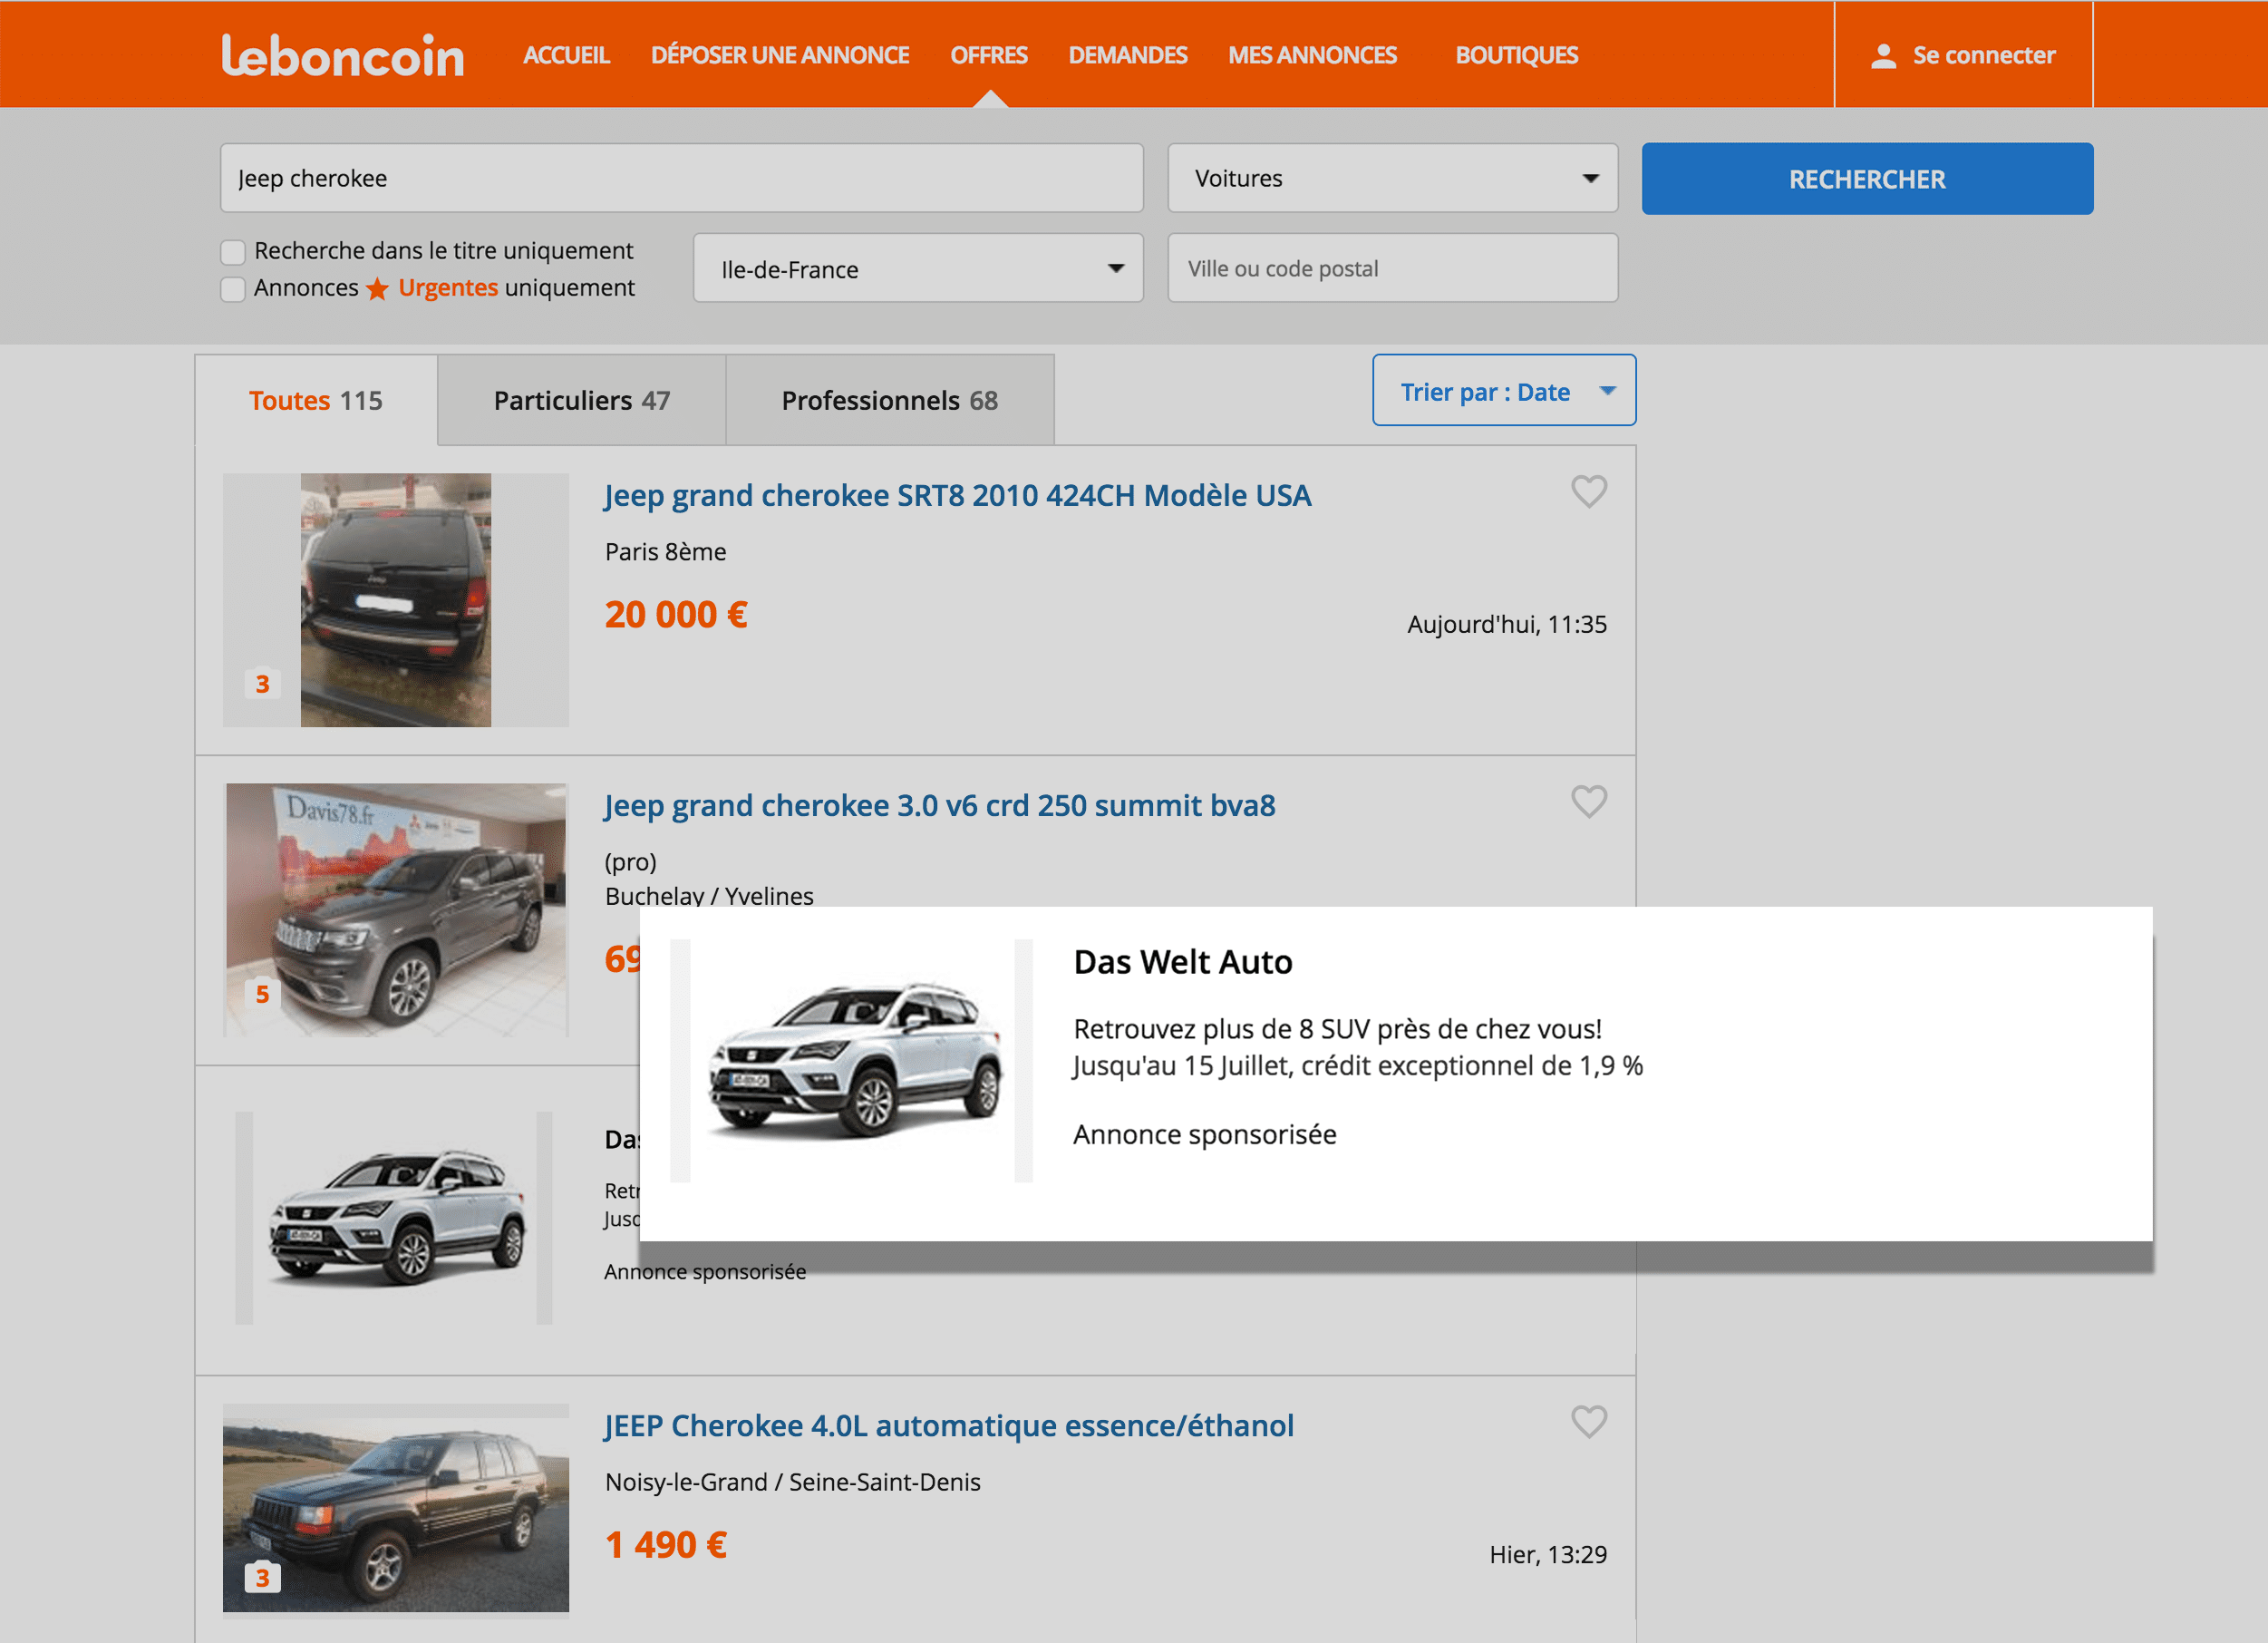Click the orange Urgentes star icon
The height and width of the screenshot is (1643, 2268).
point(377,289)
